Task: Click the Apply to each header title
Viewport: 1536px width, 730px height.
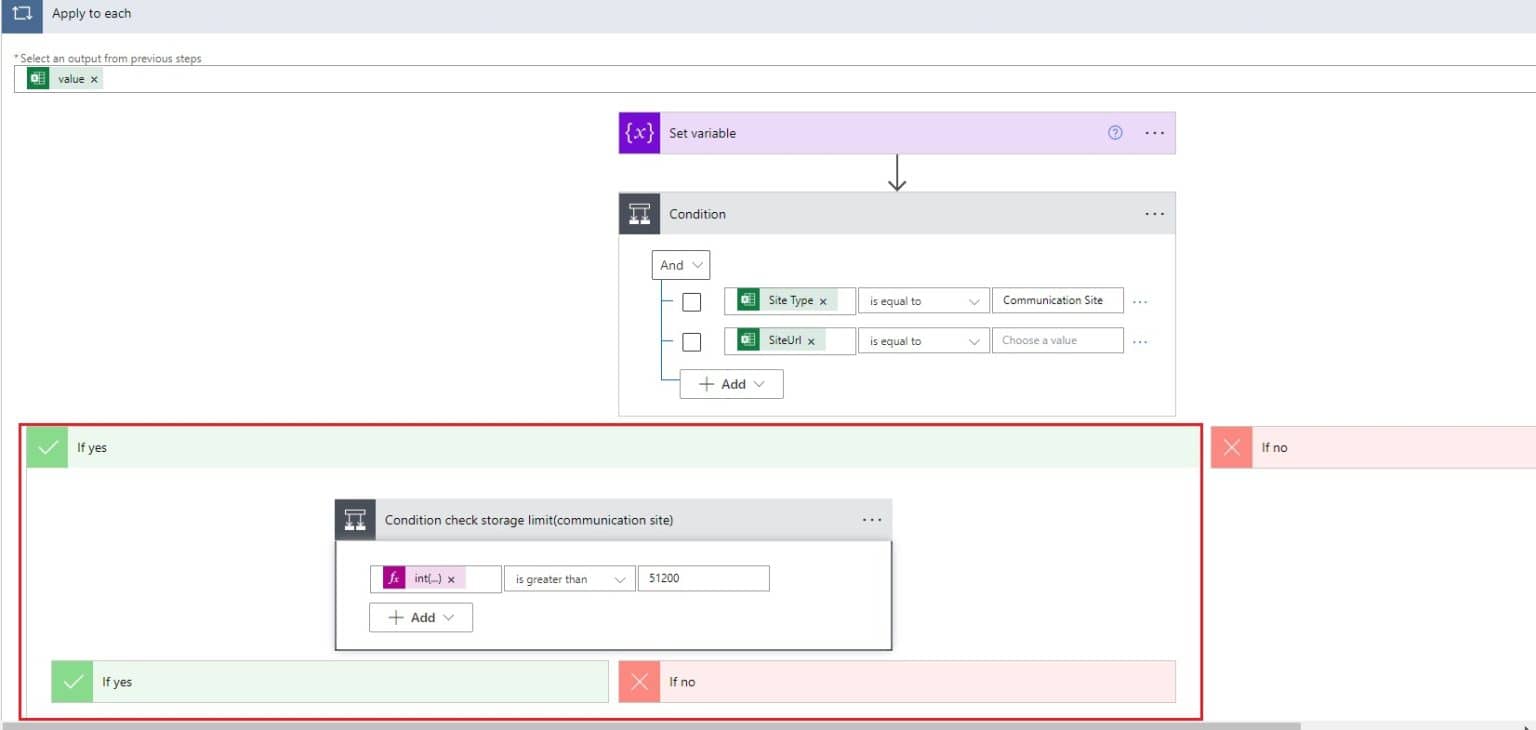Action: (x=91, y=14)
